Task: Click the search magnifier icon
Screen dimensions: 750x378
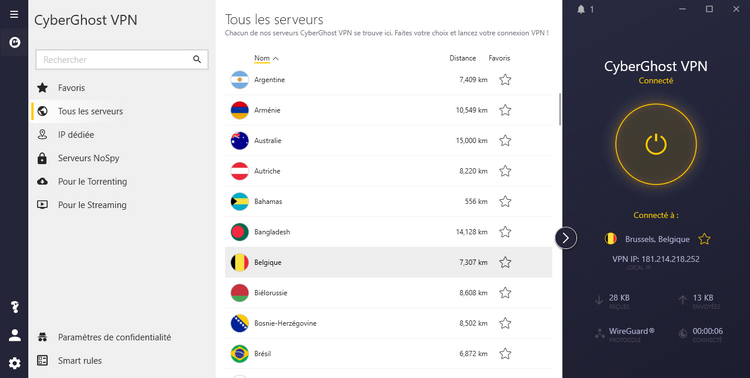Action: [x=197, y=59]
